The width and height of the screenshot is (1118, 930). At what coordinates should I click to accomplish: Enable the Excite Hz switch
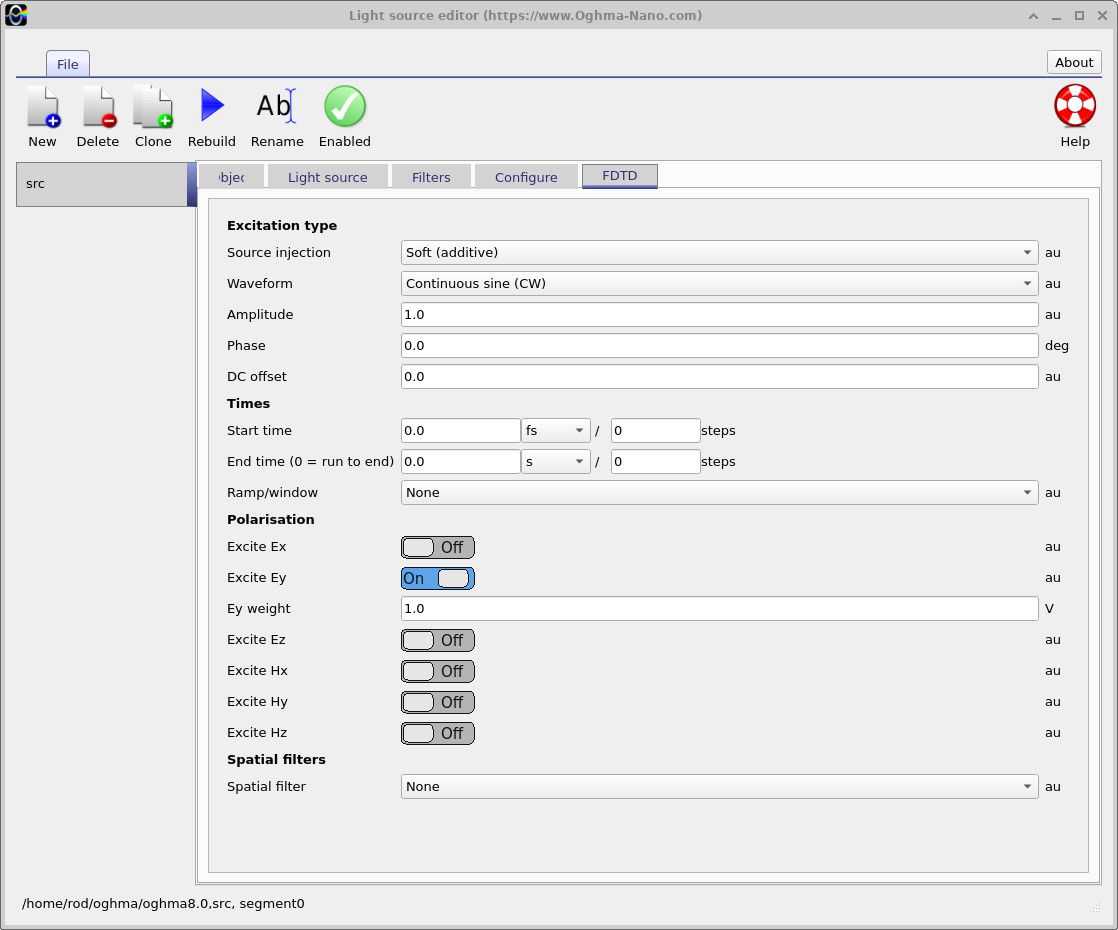tap(437, 733)
